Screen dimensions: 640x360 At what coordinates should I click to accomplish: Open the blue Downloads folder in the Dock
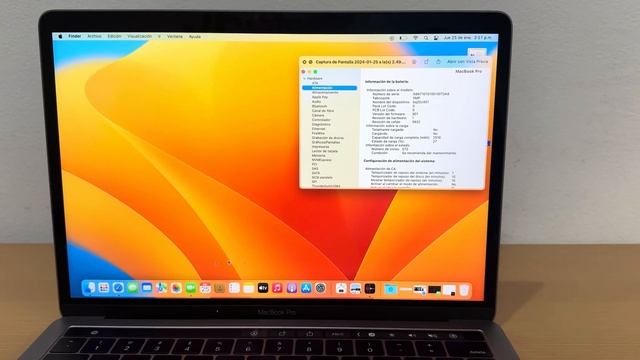click(x=391, y=289)
